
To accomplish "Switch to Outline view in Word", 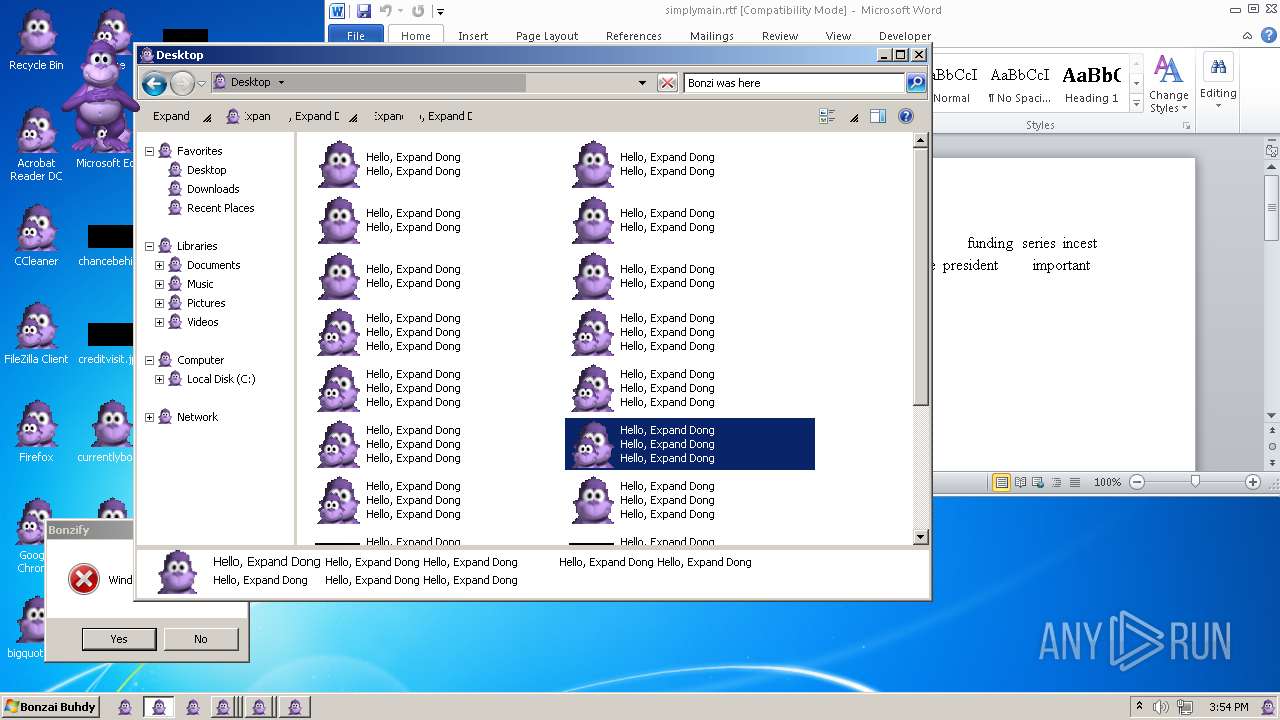I will click(1057, 482).
